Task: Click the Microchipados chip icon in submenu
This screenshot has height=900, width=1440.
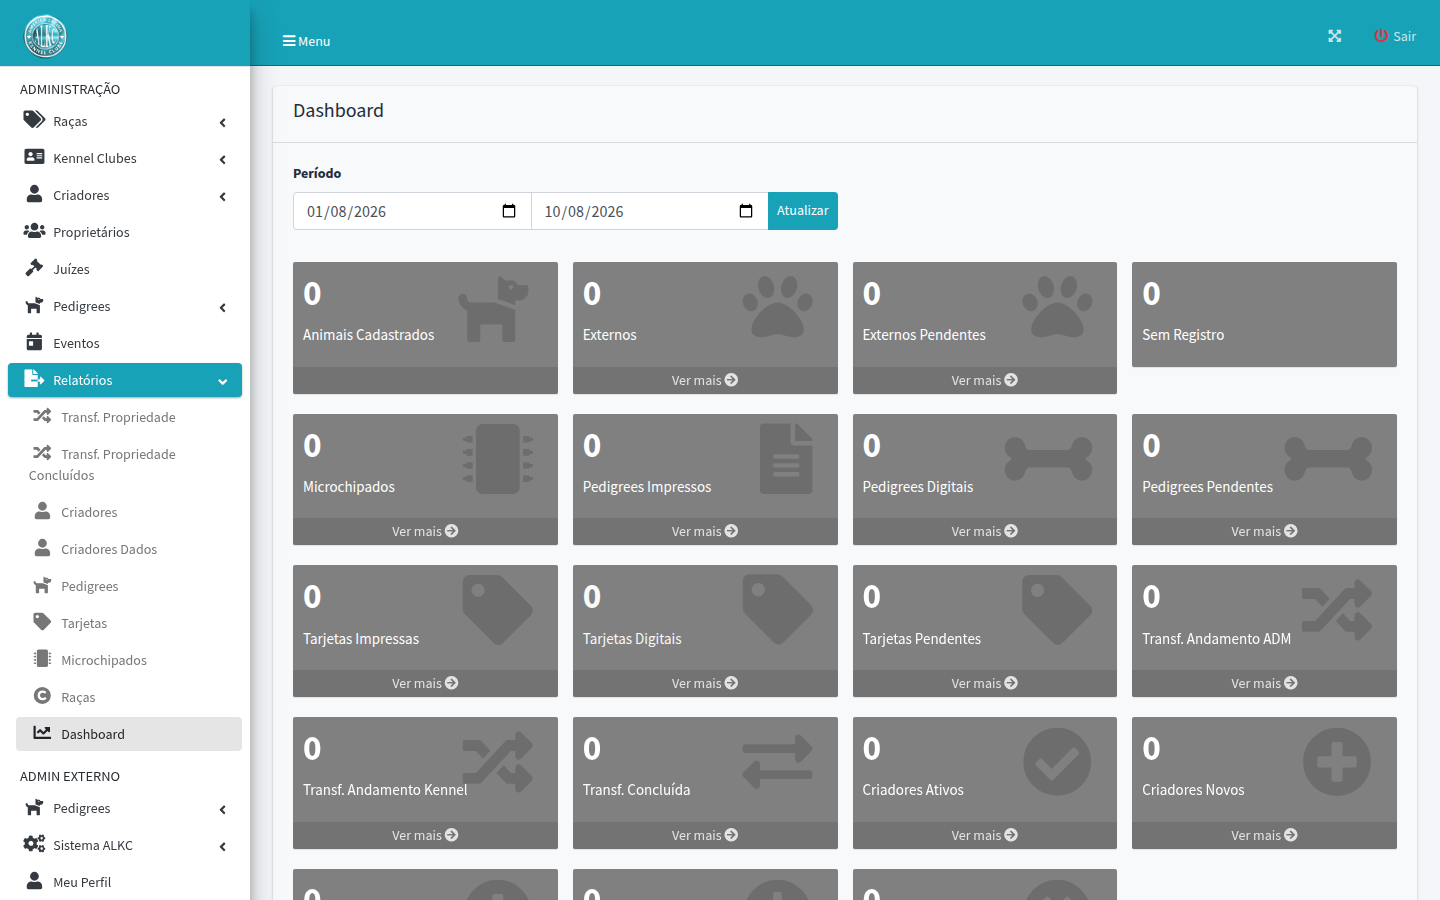Action: 42,659
